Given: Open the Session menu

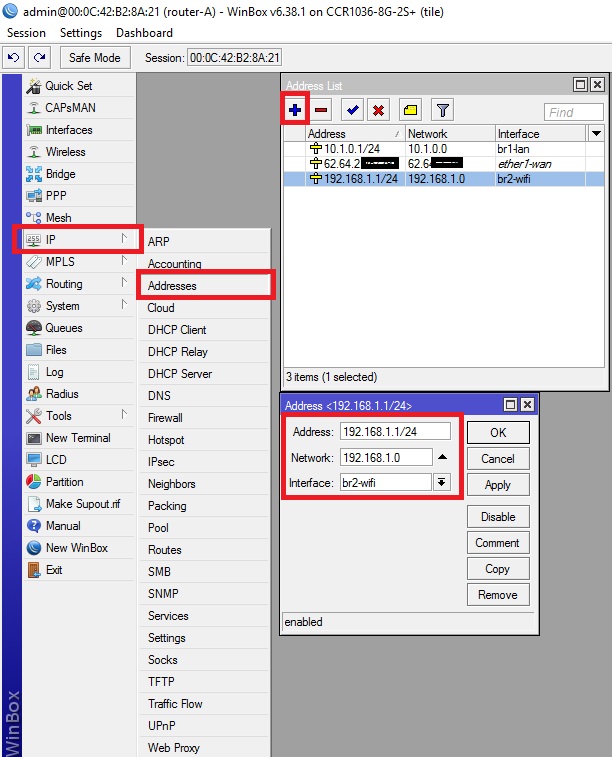Looking at the screenshot, I should coord(27,33).
